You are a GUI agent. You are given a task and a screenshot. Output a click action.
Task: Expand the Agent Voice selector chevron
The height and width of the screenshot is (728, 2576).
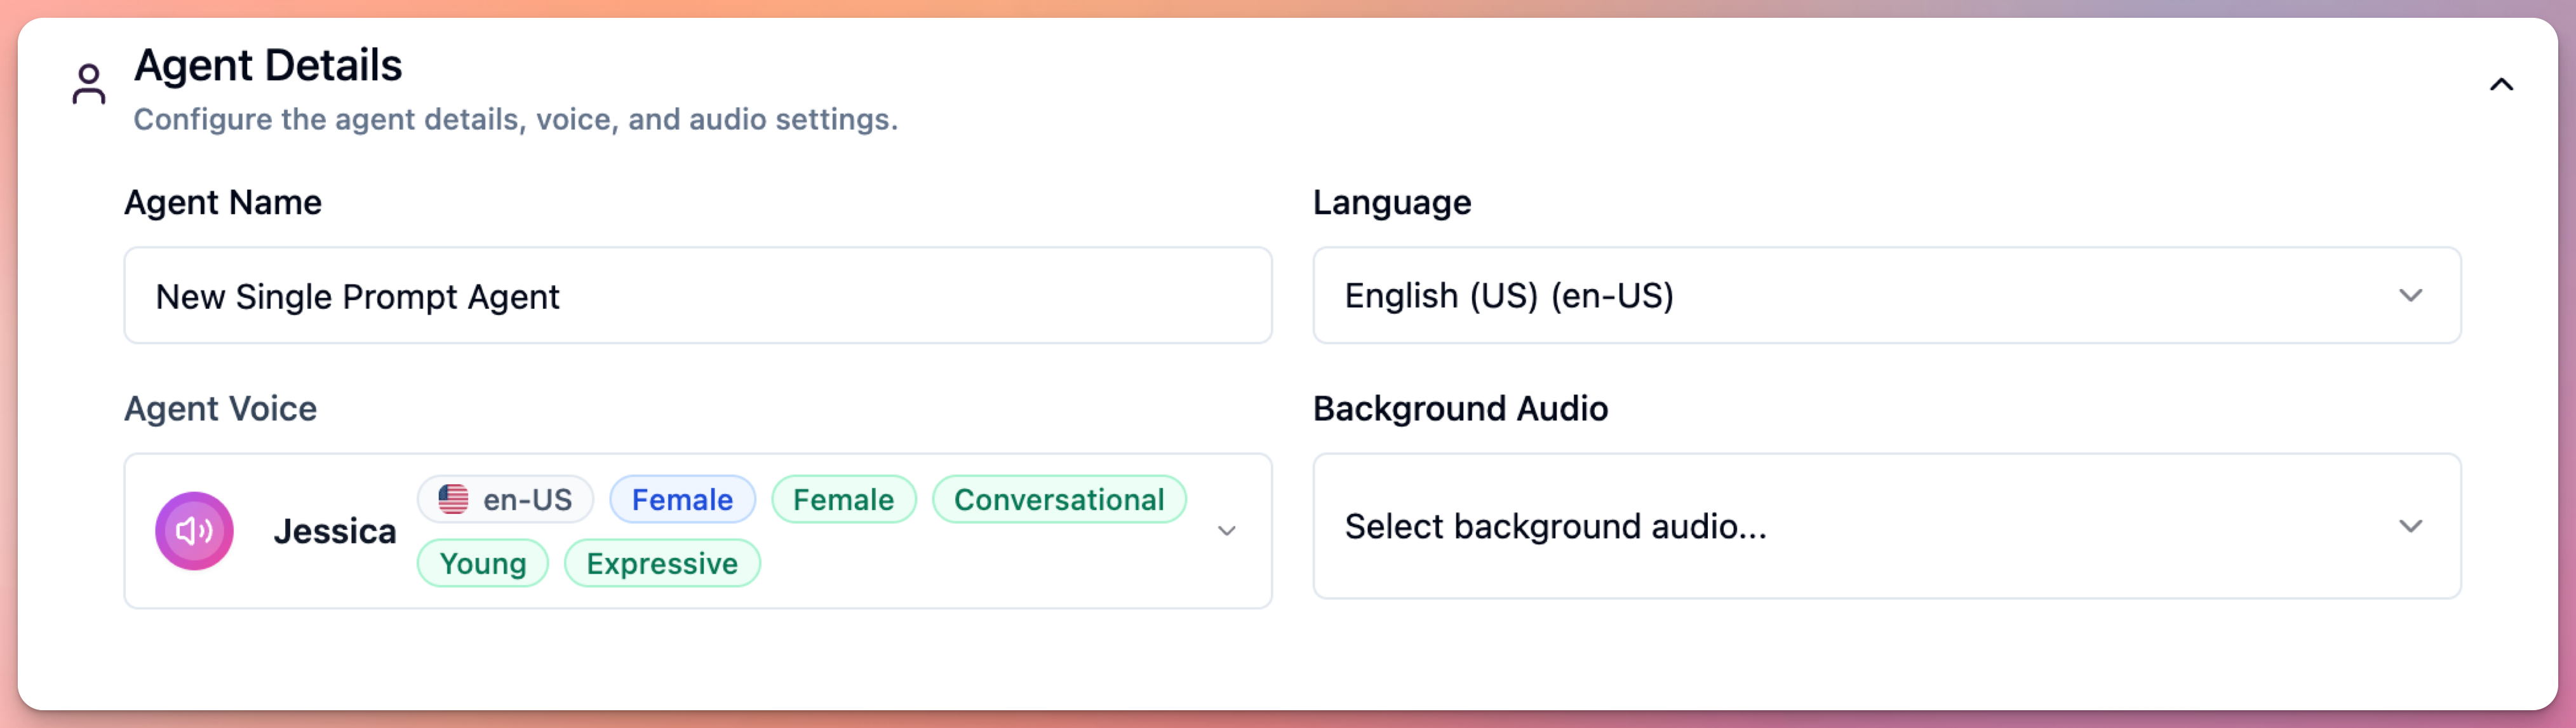1228,531
